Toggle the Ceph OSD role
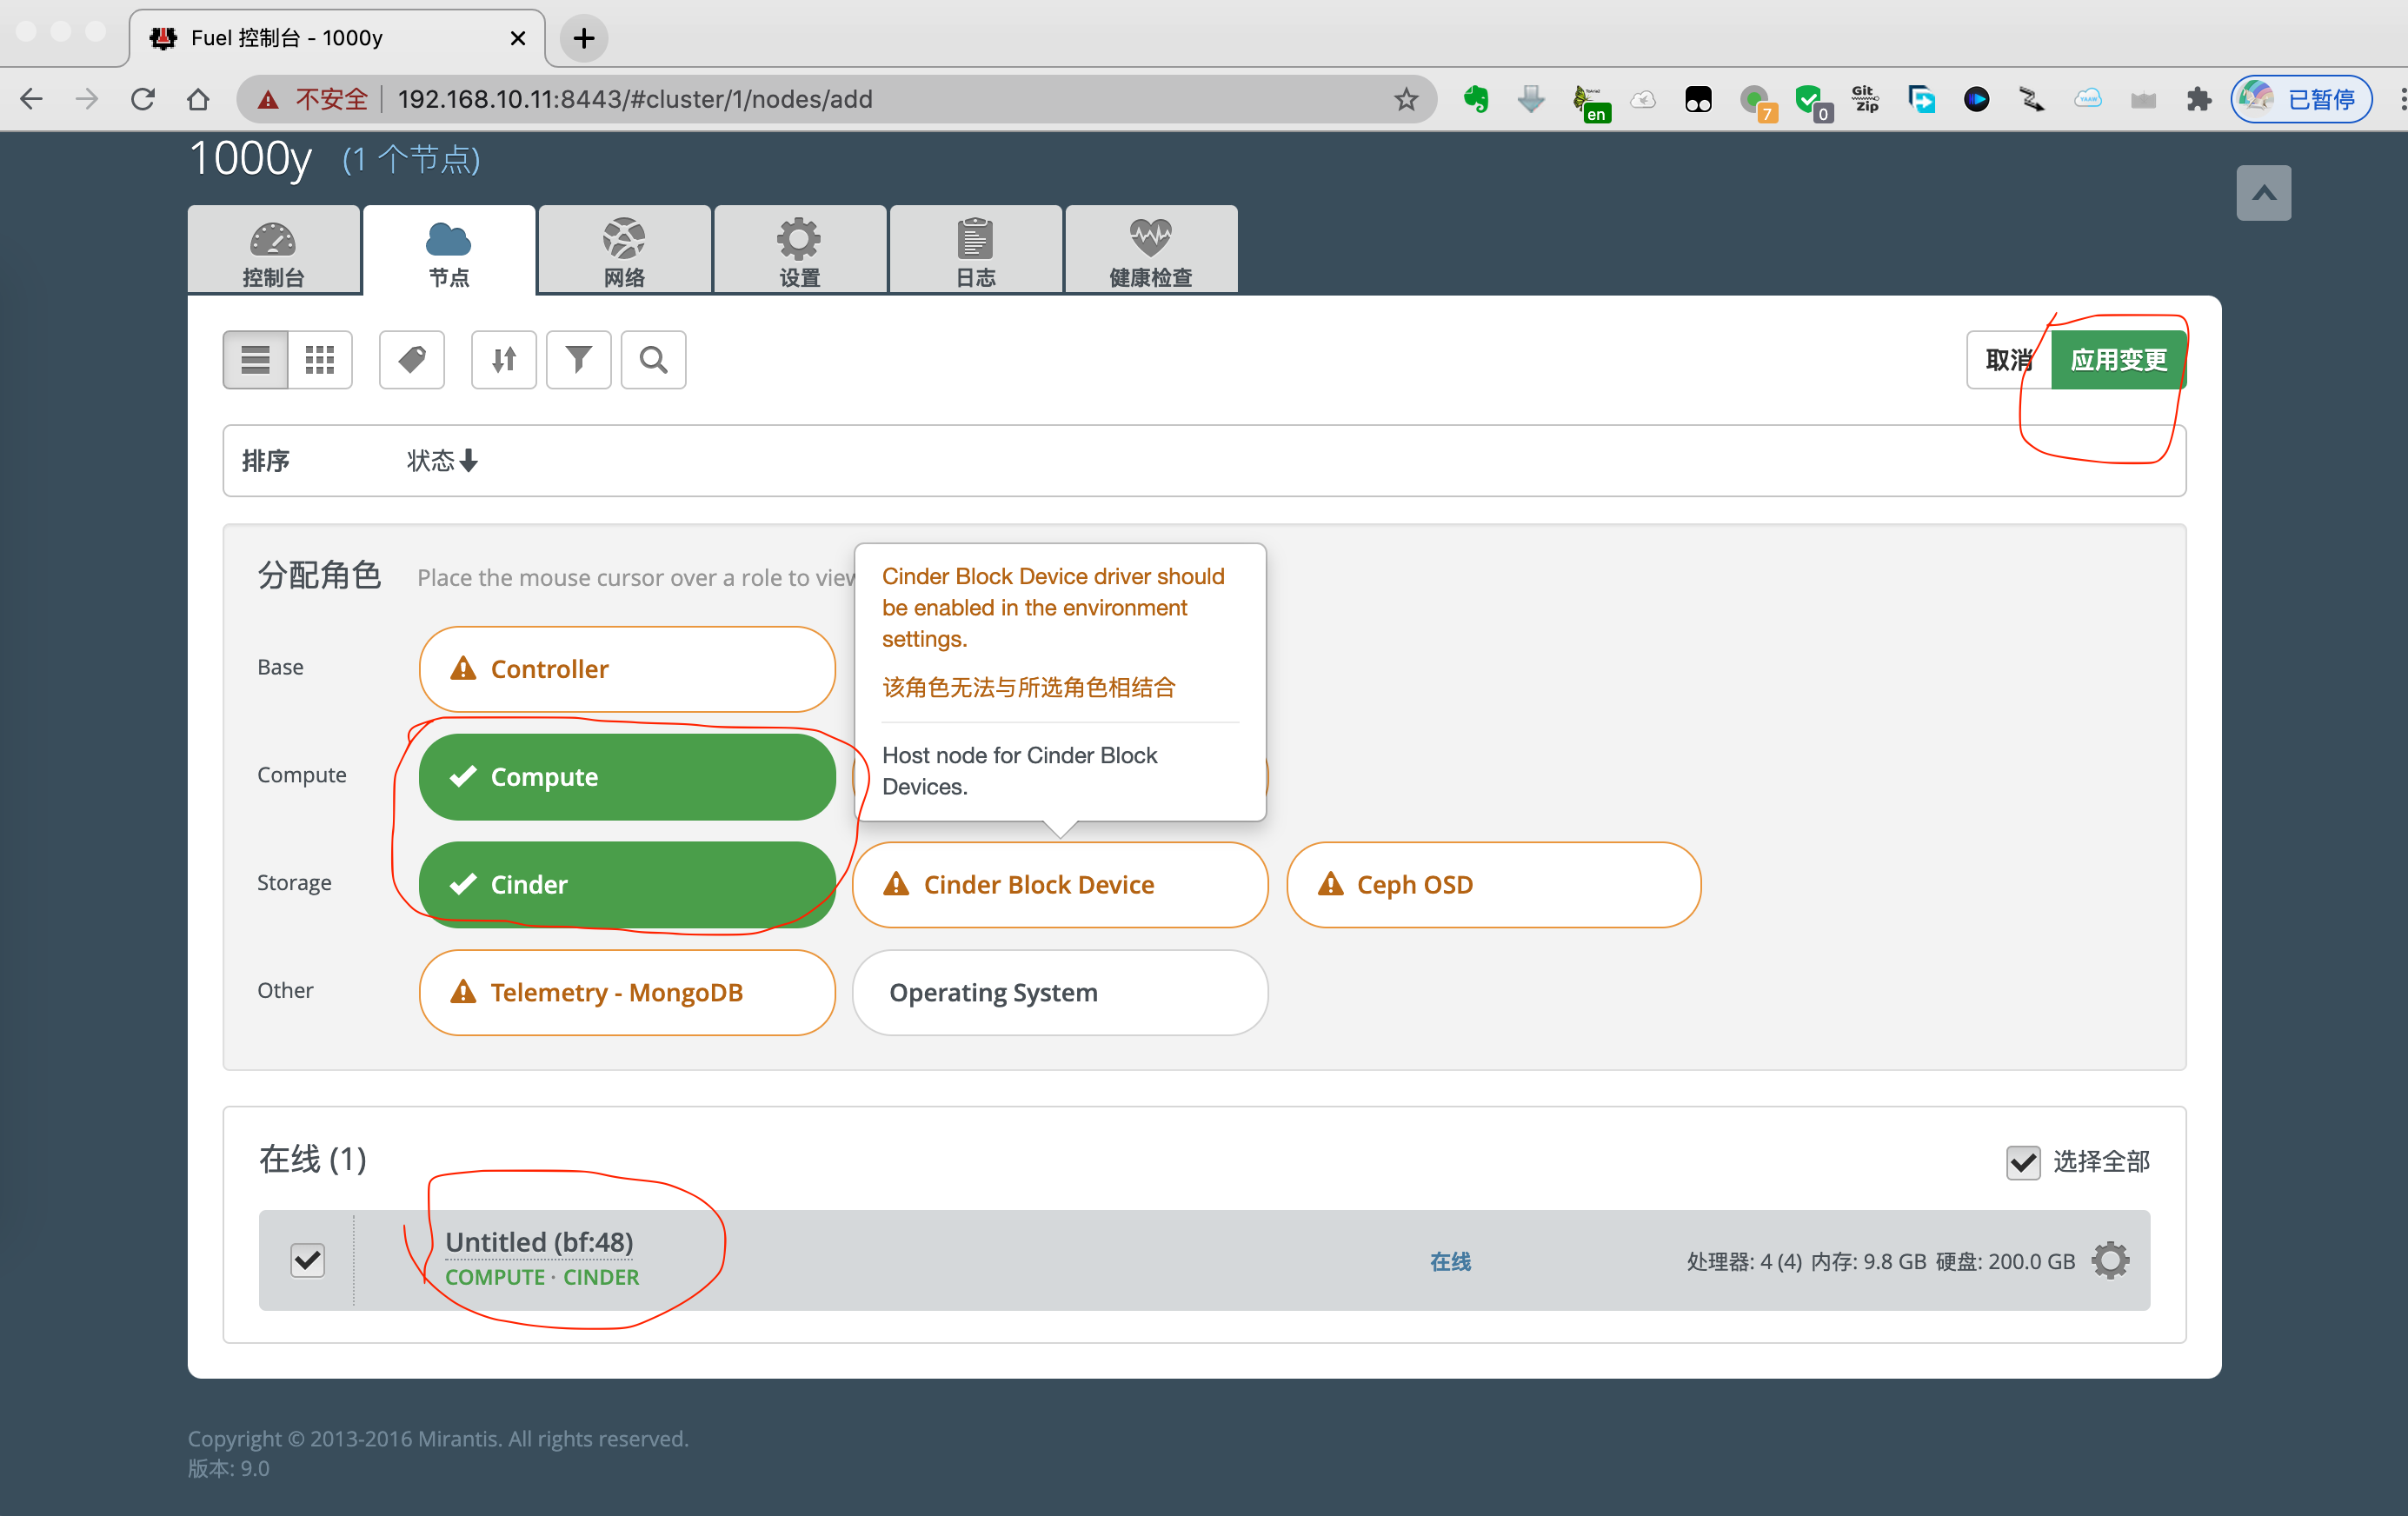 (x=1493, y=885)
